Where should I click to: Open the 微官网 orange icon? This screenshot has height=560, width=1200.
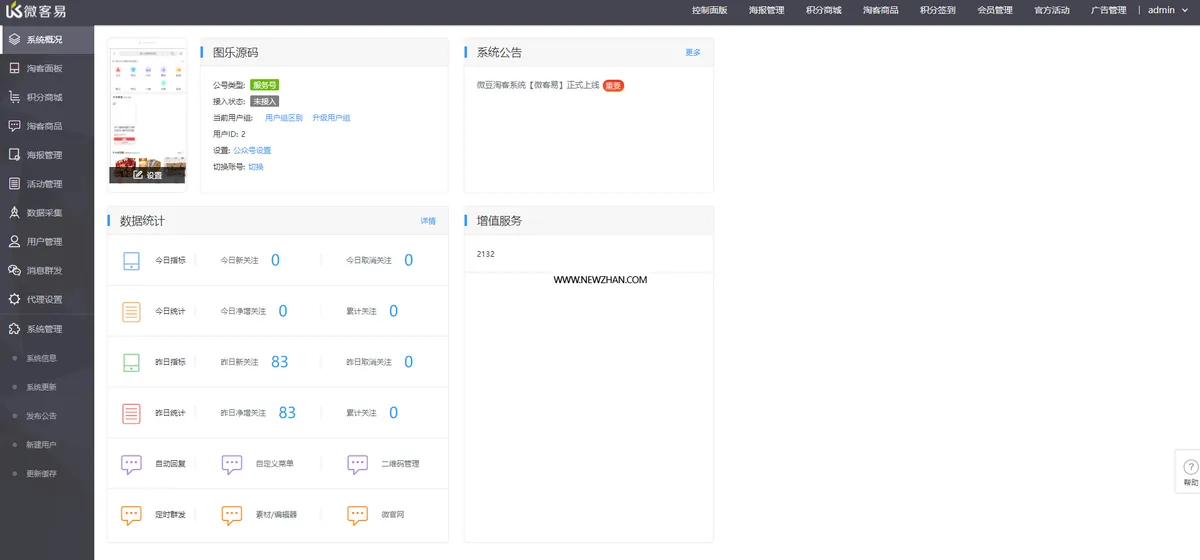pyautogui.click(x=358, y=515)
